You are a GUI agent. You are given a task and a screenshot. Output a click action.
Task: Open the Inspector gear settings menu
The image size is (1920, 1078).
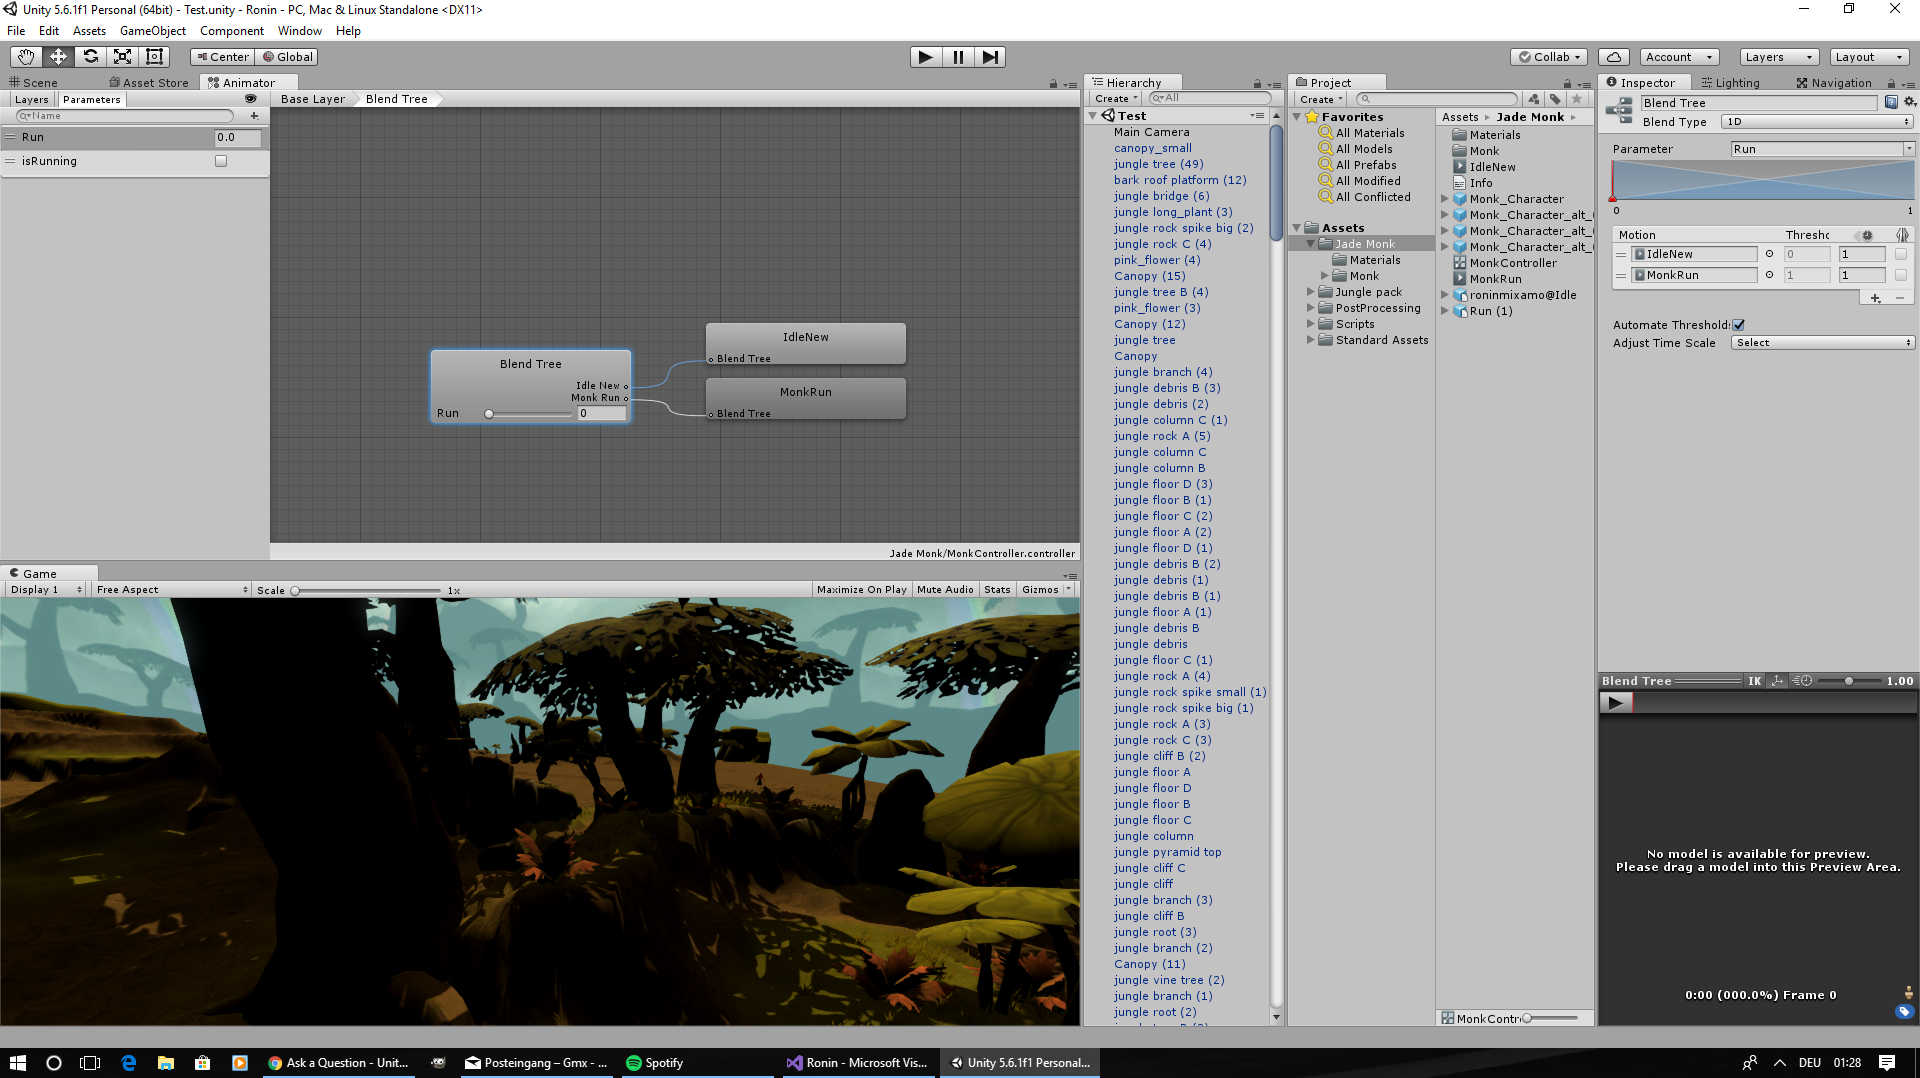point(1909,102)
